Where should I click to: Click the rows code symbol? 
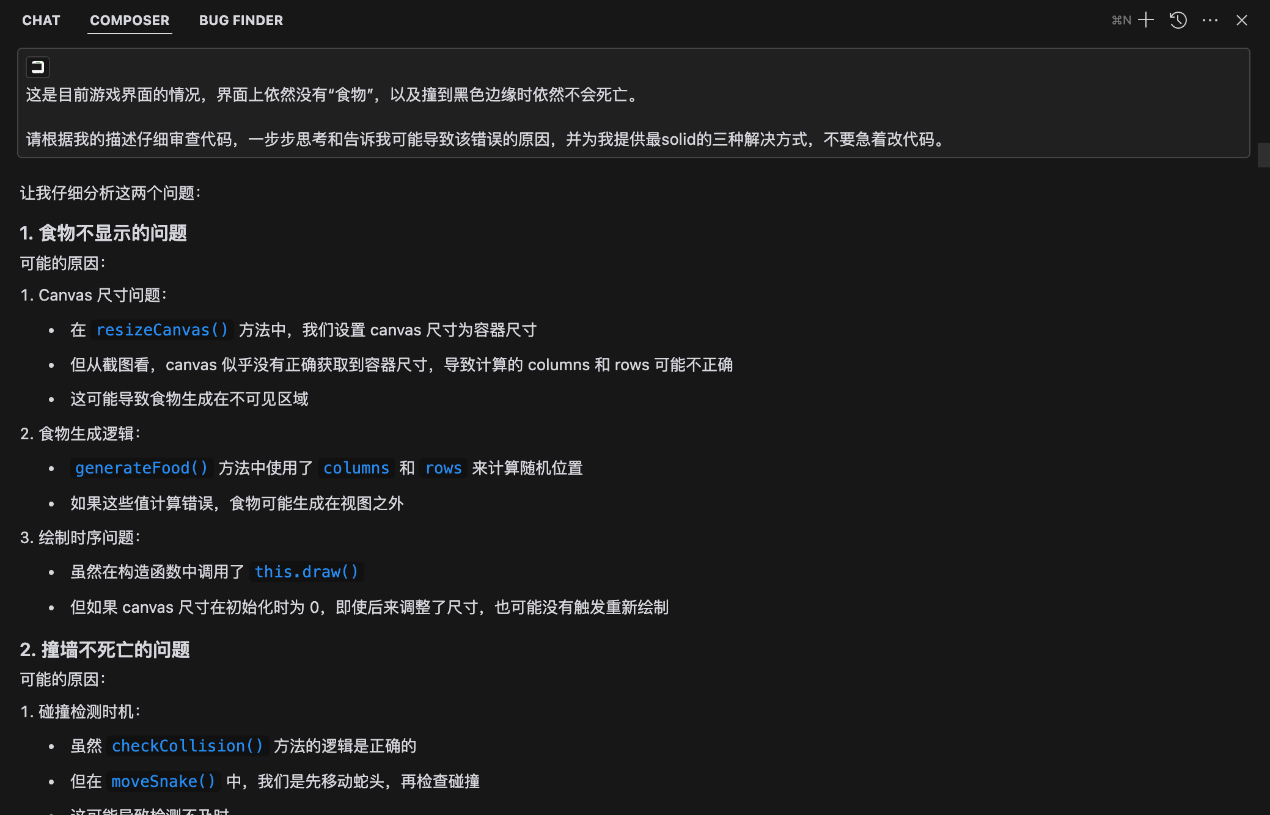point(443,468)
